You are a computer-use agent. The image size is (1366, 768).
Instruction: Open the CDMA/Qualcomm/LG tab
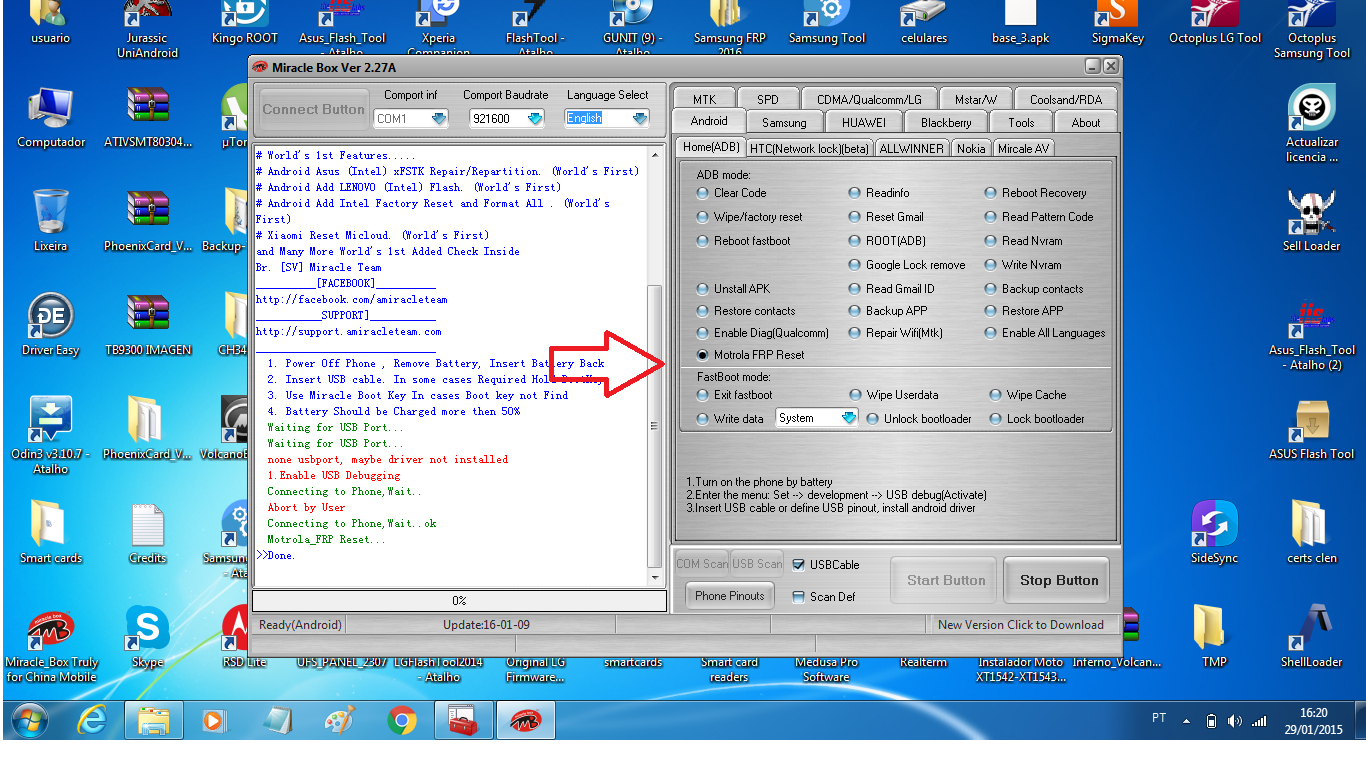pyautogui.click(x=869, y=99)
